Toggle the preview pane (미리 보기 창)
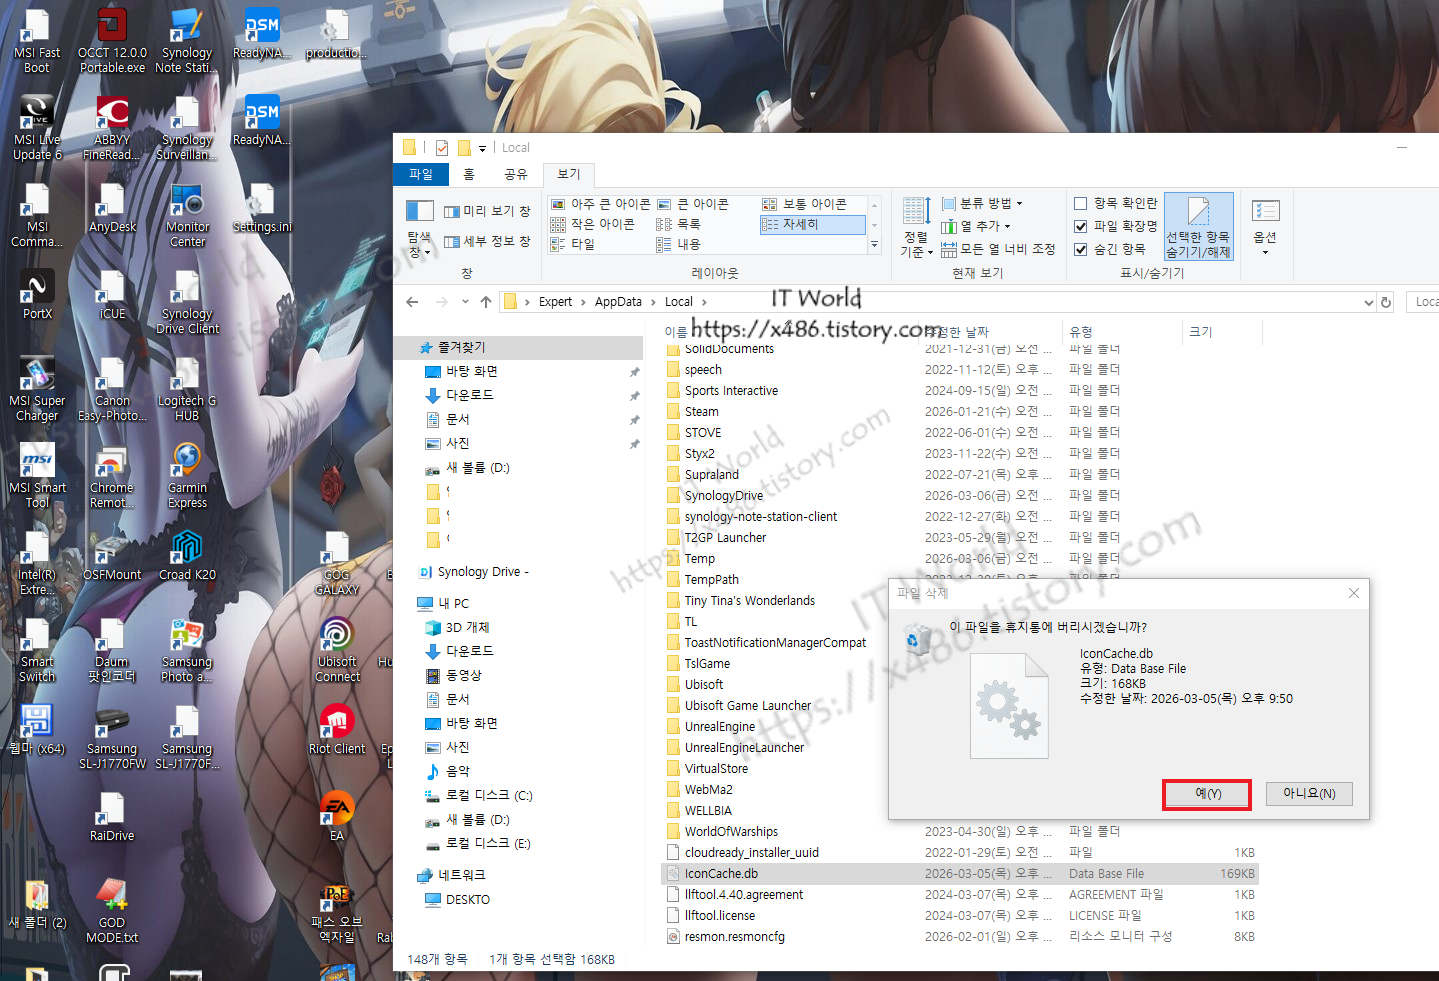The image size is (1439, 981). (x=487, y=211)
